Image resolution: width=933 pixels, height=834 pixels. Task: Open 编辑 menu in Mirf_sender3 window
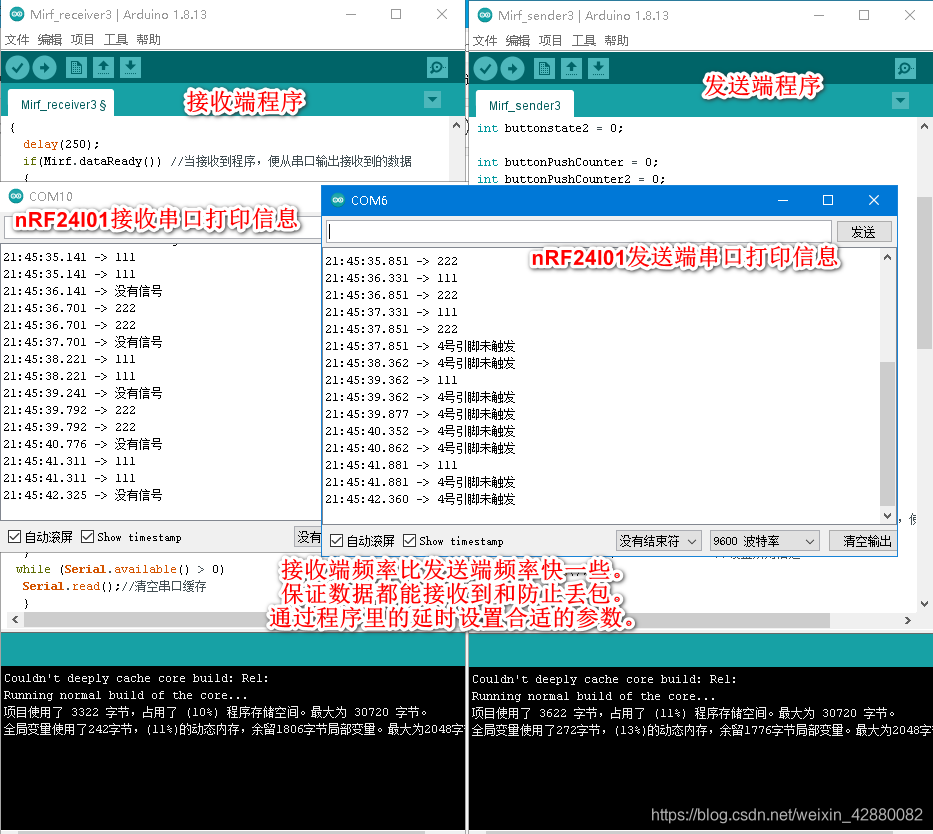coord(517,40)
